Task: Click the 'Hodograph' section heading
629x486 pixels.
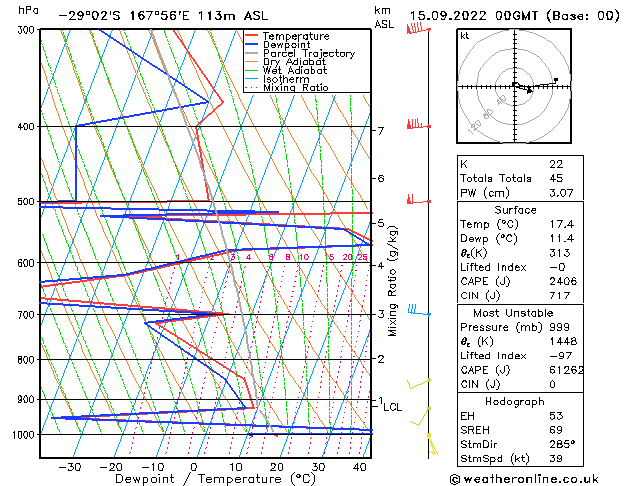Action: (x=515, y=402)
